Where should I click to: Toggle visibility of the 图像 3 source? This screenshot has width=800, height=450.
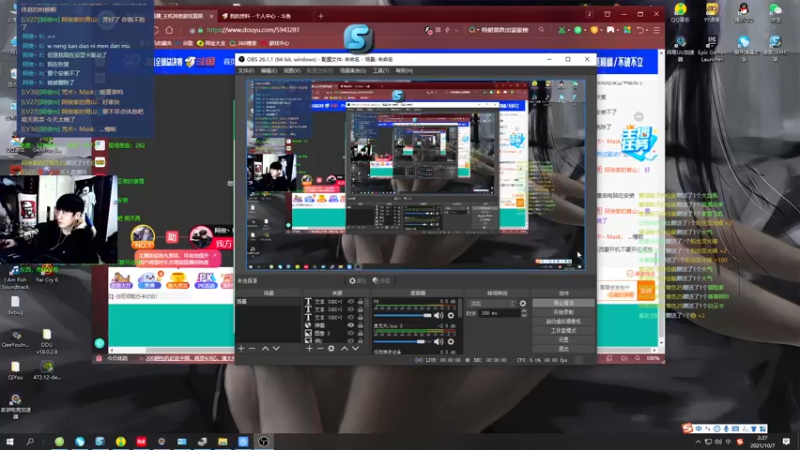click(351, 333)
